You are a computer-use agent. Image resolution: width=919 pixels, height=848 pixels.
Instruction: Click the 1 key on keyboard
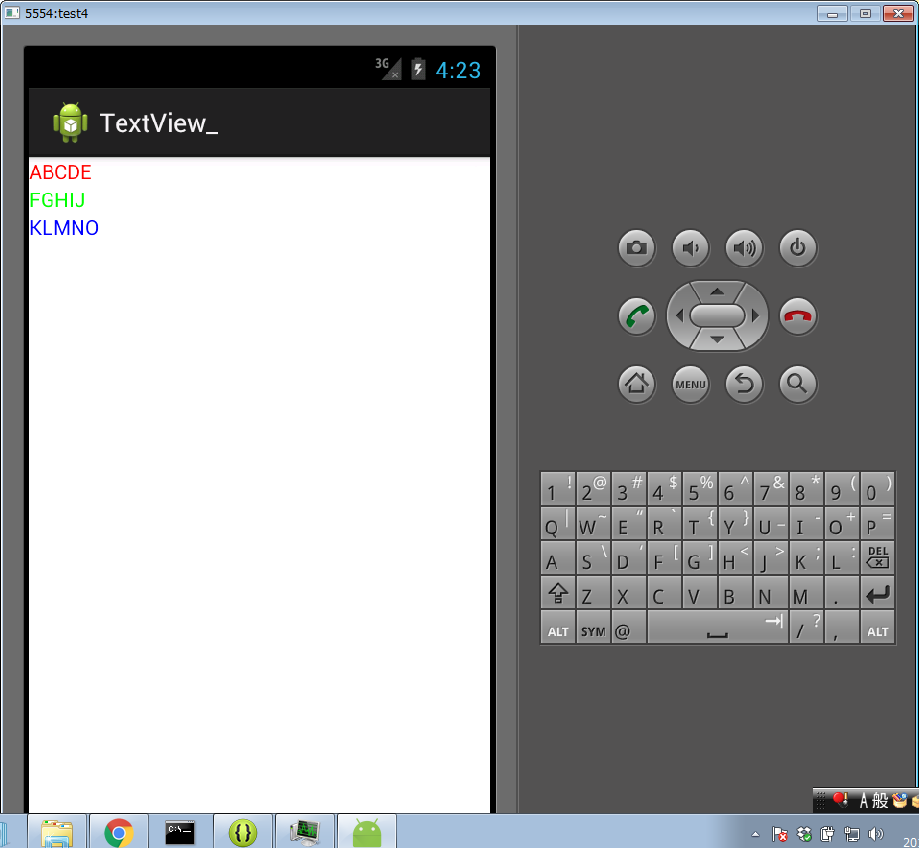[x=558, y=489]
